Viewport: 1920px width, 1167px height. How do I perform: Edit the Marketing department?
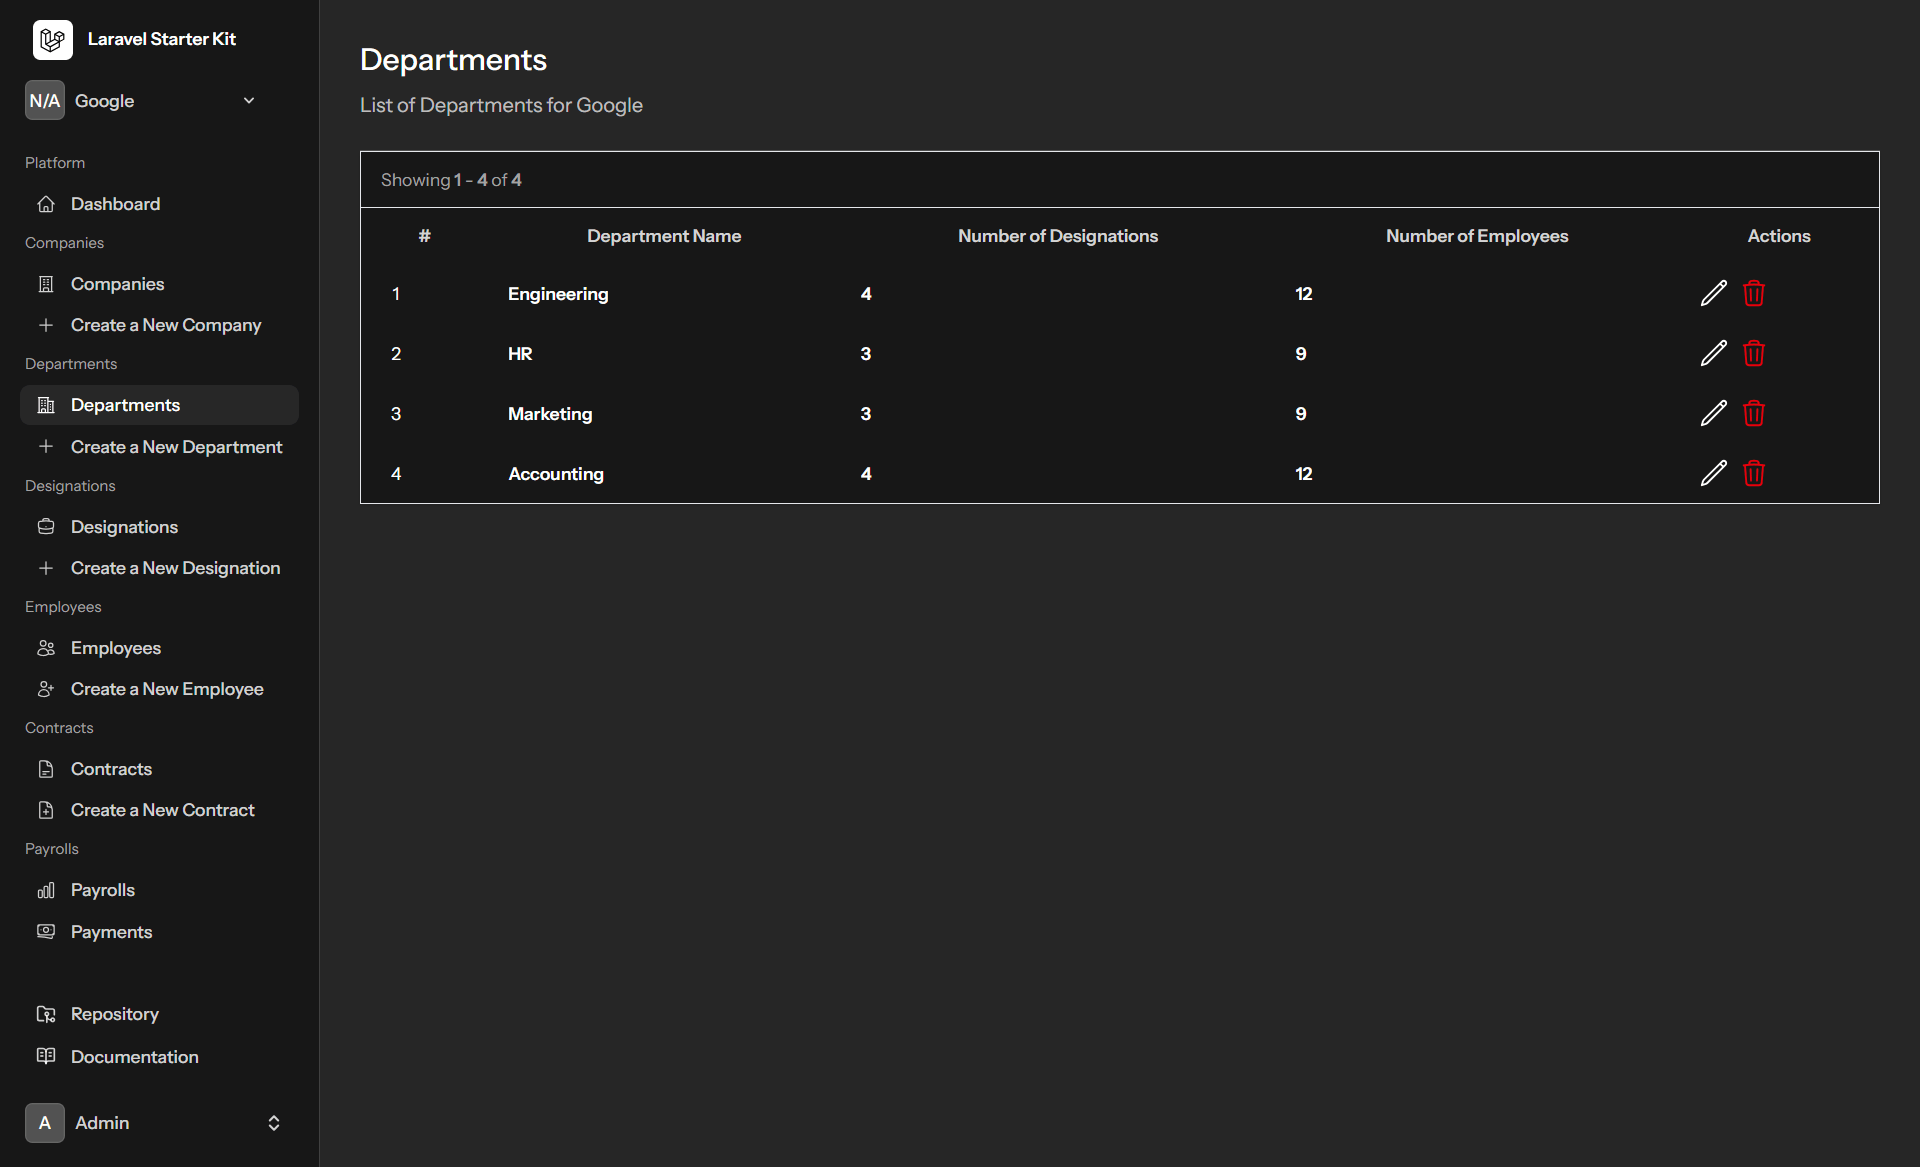pyautogui.click(x=1713, y=413)
